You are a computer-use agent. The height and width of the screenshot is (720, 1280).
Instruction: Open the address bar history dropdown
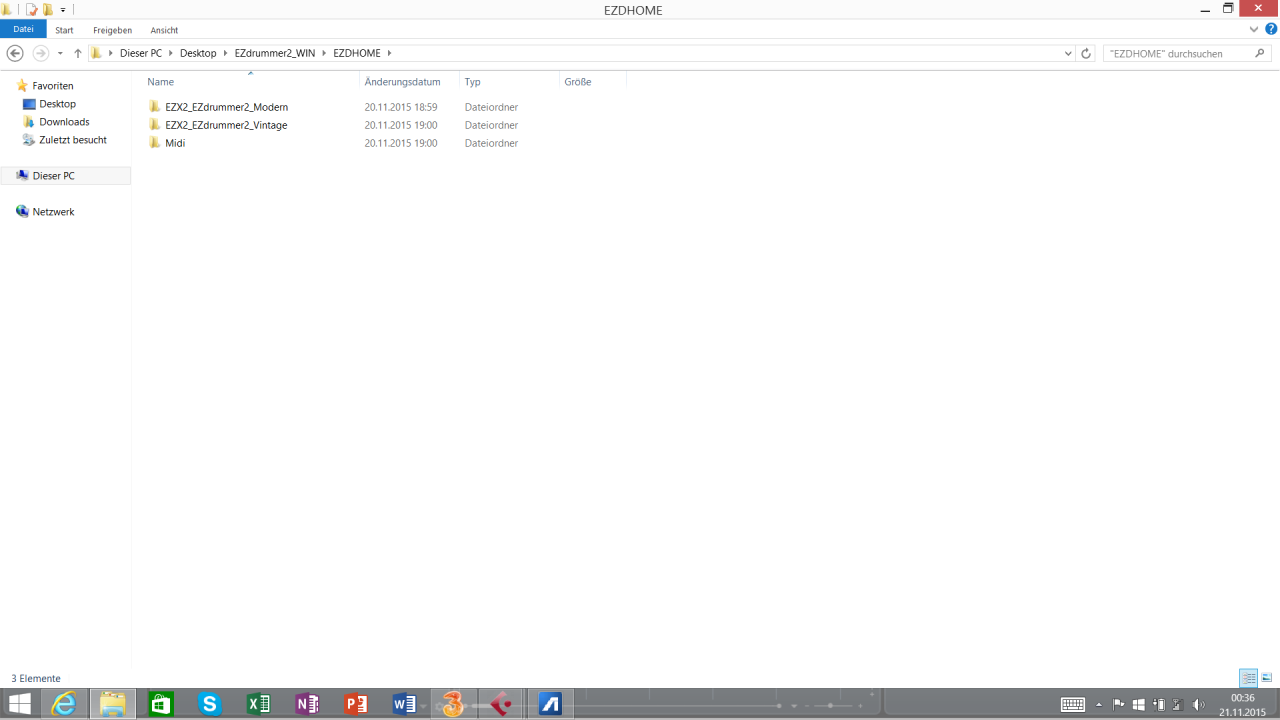(1068, 53)
